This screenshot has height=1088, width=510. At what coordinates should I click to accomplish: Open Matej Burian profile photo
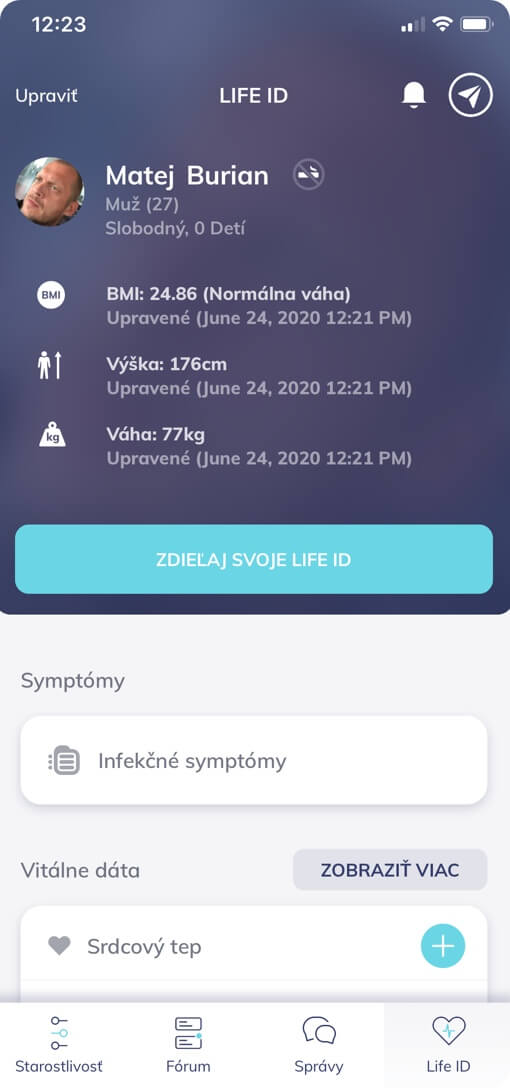(x=49, y=192)
